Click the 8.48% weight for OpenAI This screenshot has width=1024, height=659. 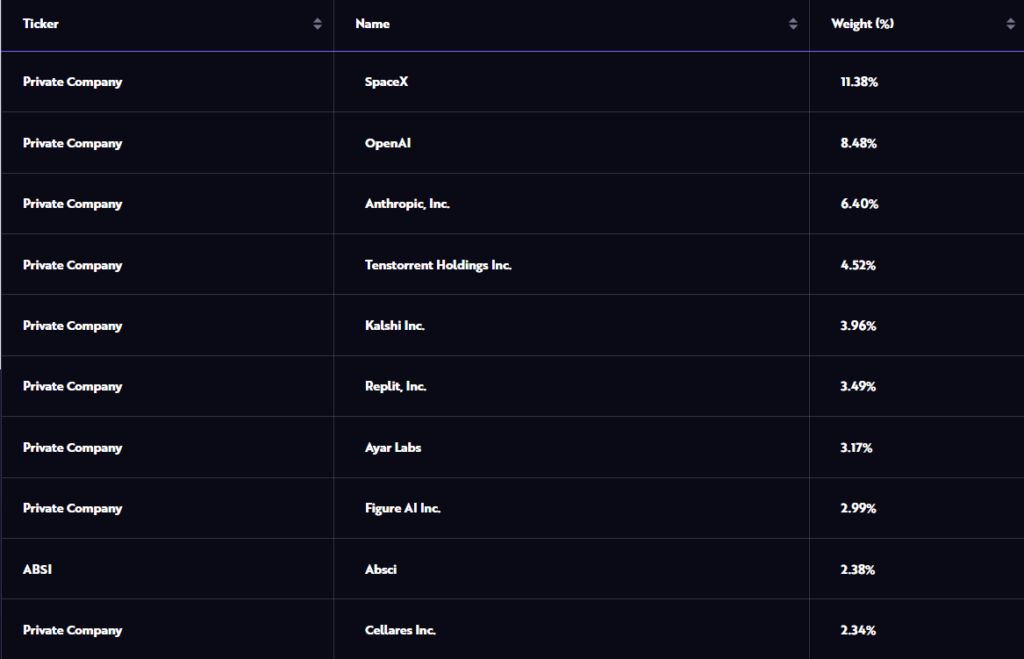pos(858,143)
